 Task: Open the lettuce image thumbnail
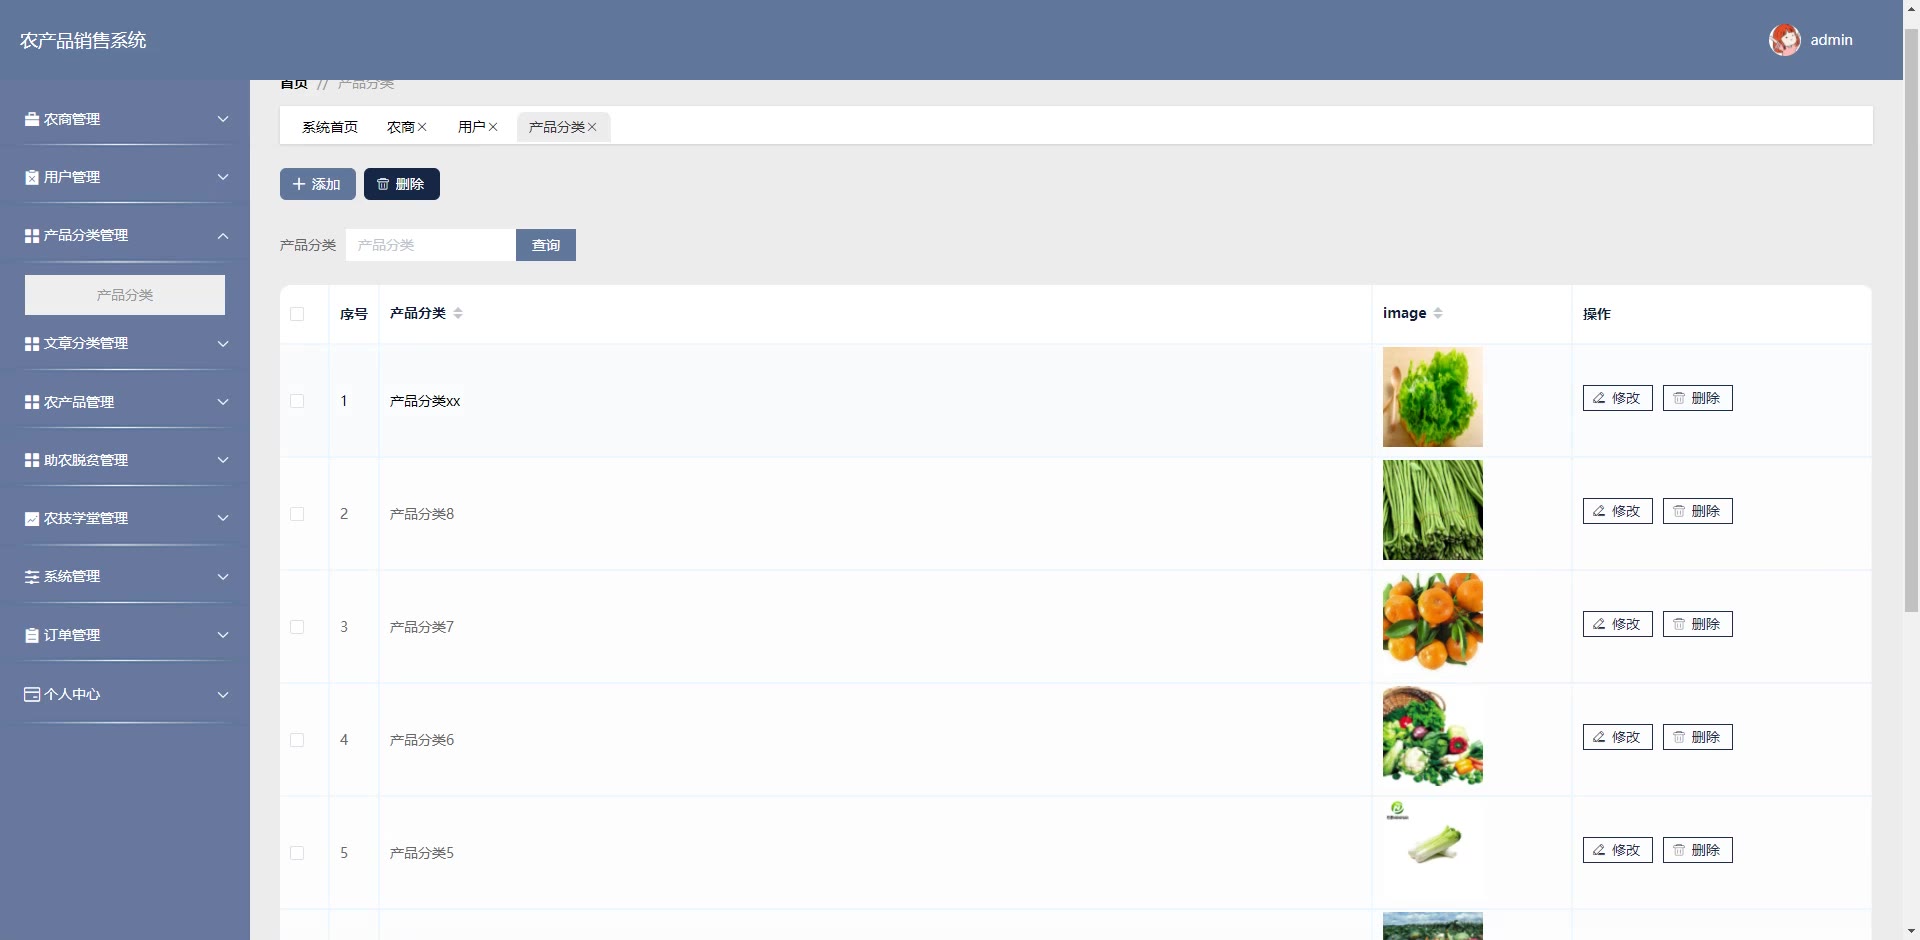coord(1433,397)
